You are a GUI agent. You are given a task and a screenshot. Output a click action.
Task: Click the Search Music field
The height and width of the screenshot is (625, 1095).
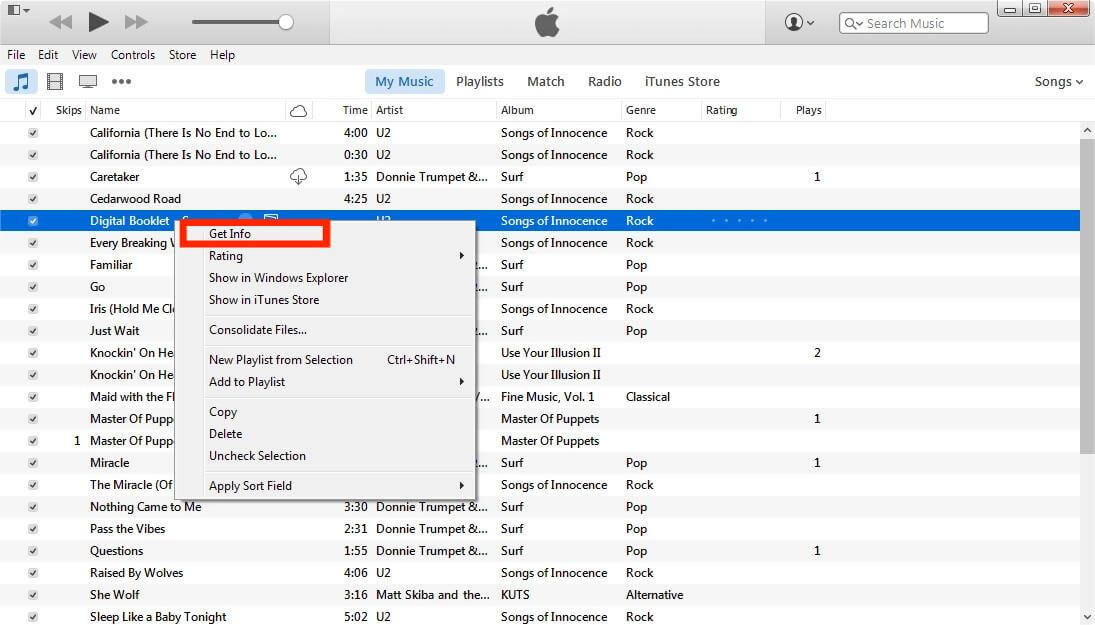pos(913,23)
